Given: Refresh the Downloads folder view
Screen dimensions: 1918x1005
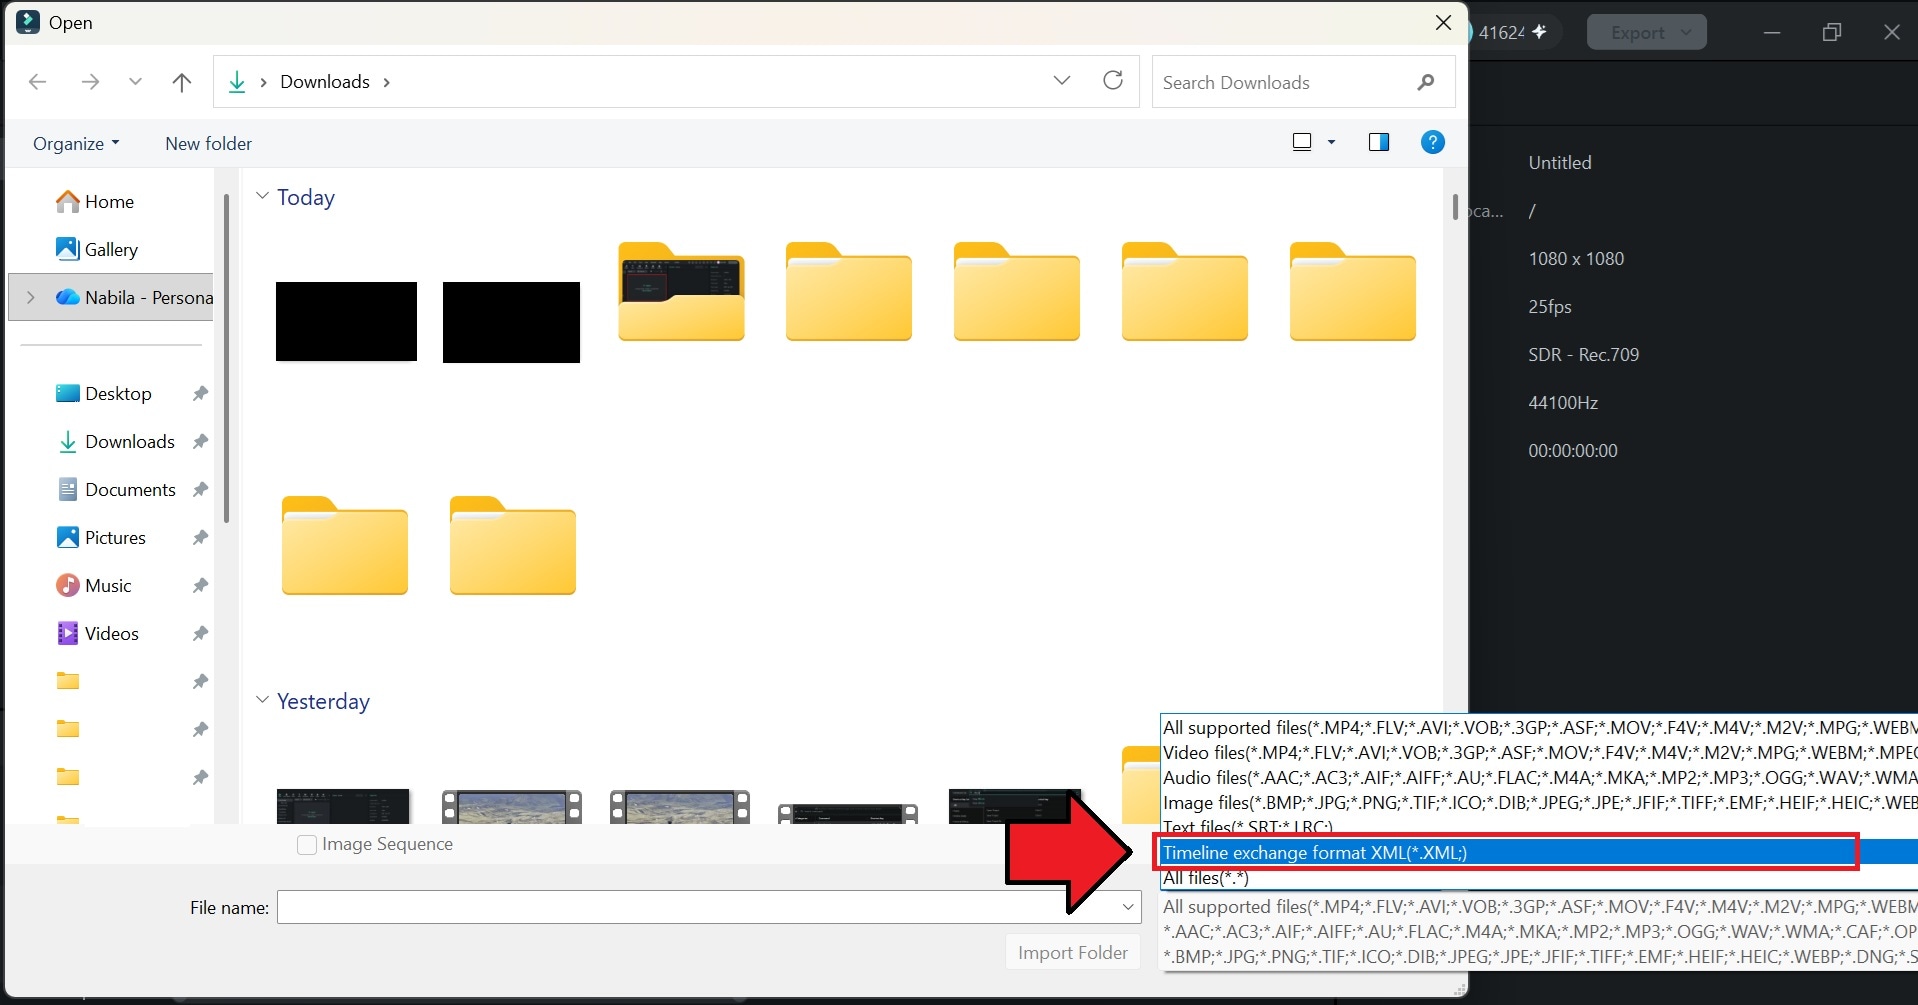Looking at the screenshot, I should click(x=1113, y=81).
